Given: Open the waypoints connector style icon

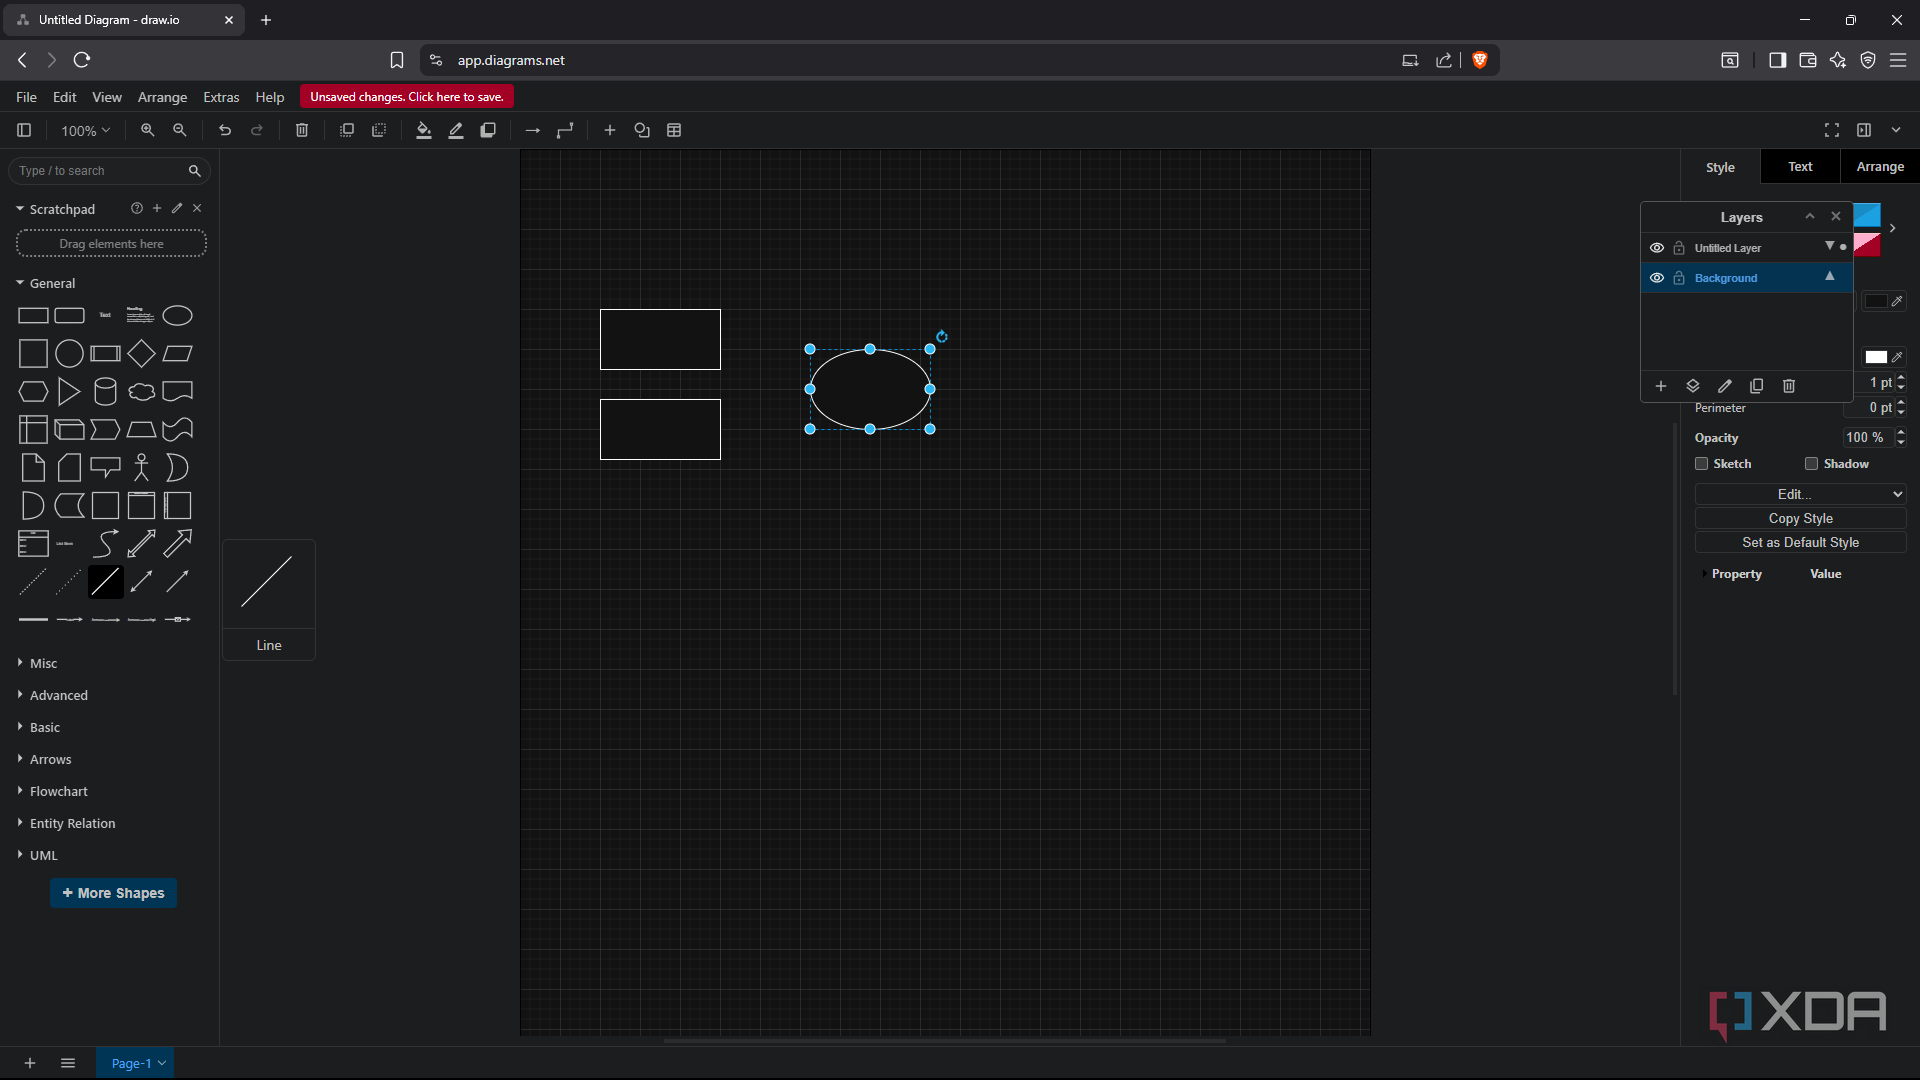Looking at the screenshot, I should [565, 130].
